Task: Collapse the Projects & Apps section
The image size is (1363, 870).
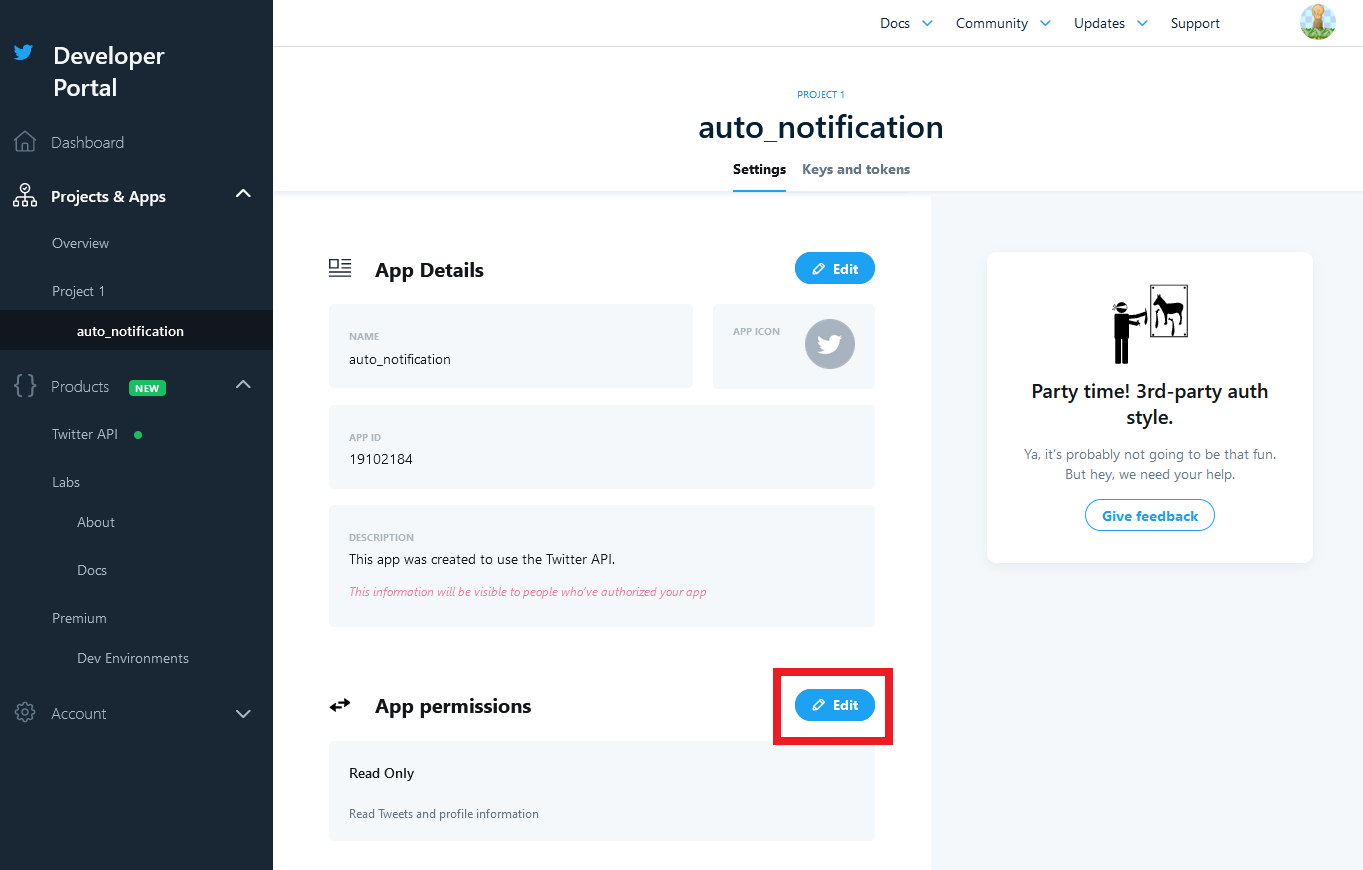Action: coord(243,194)
